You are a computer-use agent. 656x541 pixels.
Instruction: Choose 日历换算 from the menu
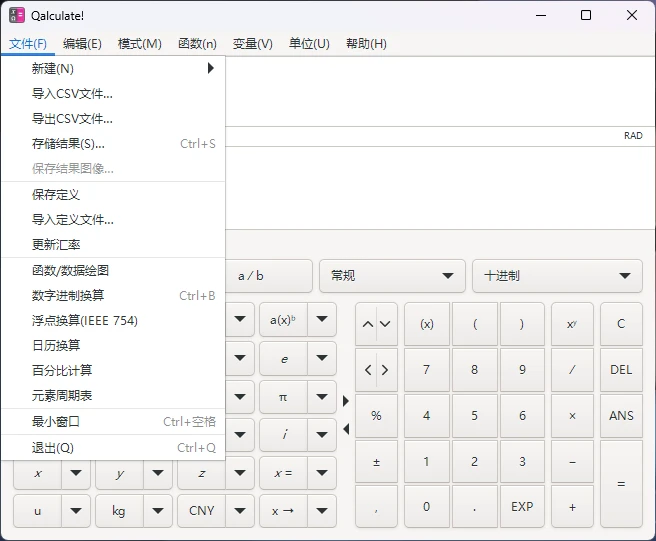[113, 346]
